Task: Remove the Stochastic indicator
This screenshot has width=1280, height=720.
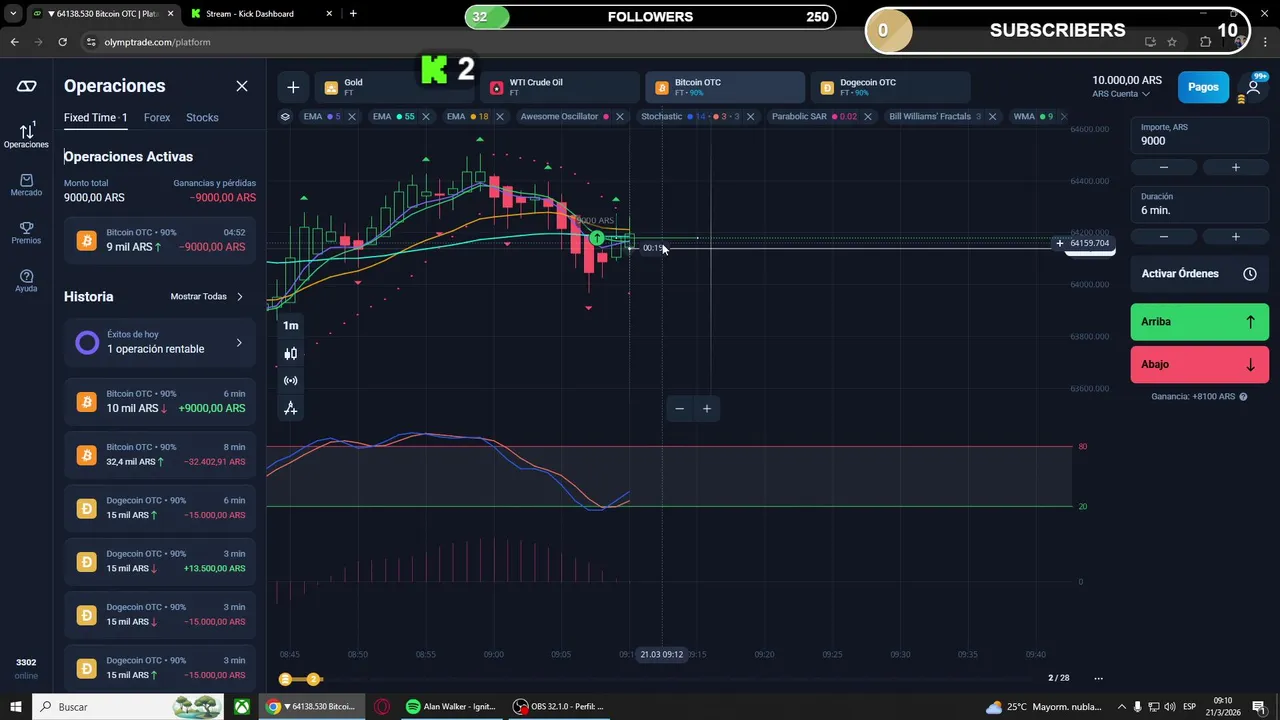Action: (x=750, y=116)
